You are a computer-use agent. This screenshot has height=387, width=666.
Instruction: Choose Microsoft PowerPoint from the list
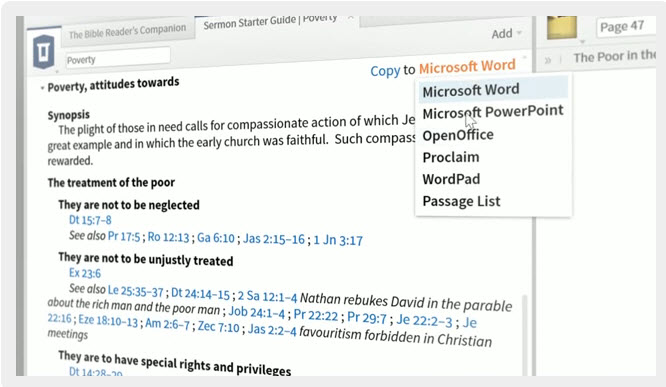(x=493, y=112)
